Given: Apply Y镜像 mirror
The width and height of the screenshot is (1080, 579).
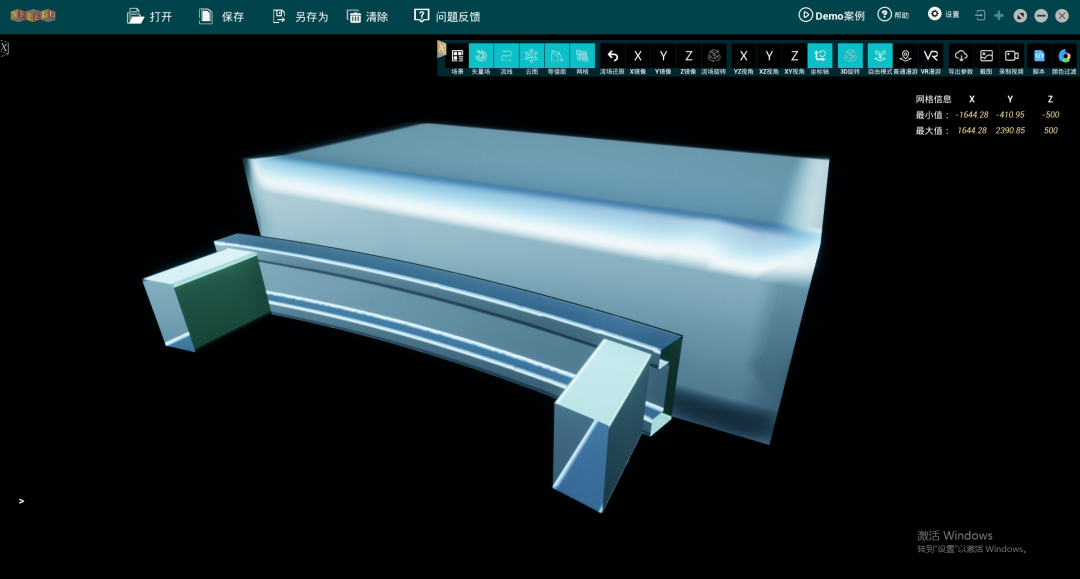Looking at the screenshot, I should pyautogui.click(x=663, y=60).
